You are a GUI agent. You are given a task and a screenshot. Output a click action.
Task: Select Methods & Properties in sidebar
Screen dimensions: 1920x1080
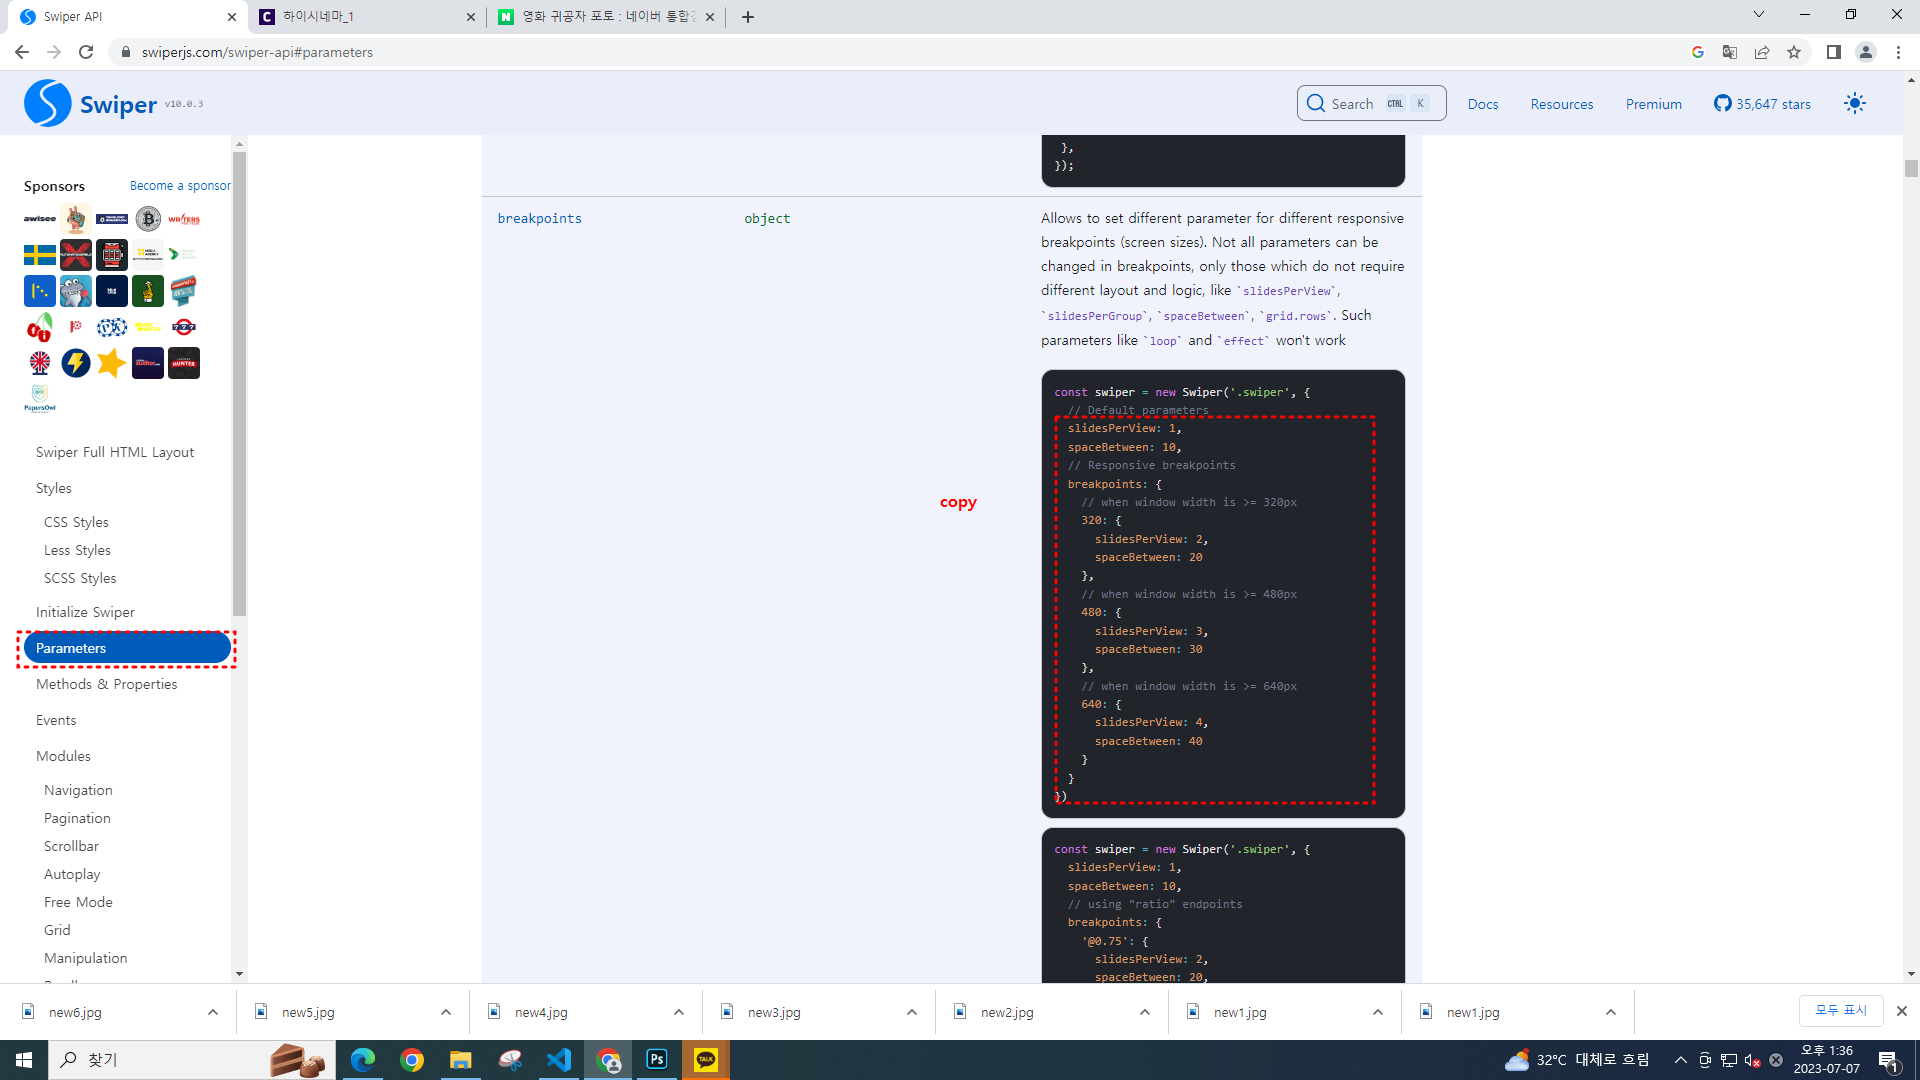point(106,684)
